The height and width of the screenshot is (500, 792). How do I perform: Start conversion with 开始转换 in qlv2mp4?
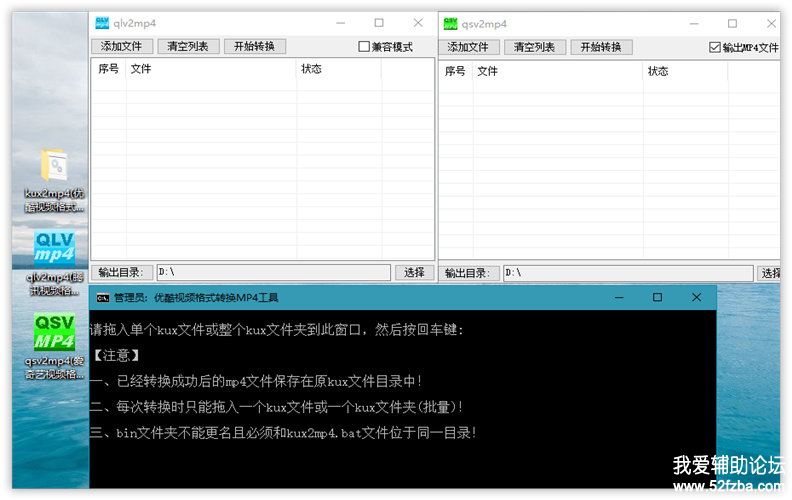click(x=255, y=47)
